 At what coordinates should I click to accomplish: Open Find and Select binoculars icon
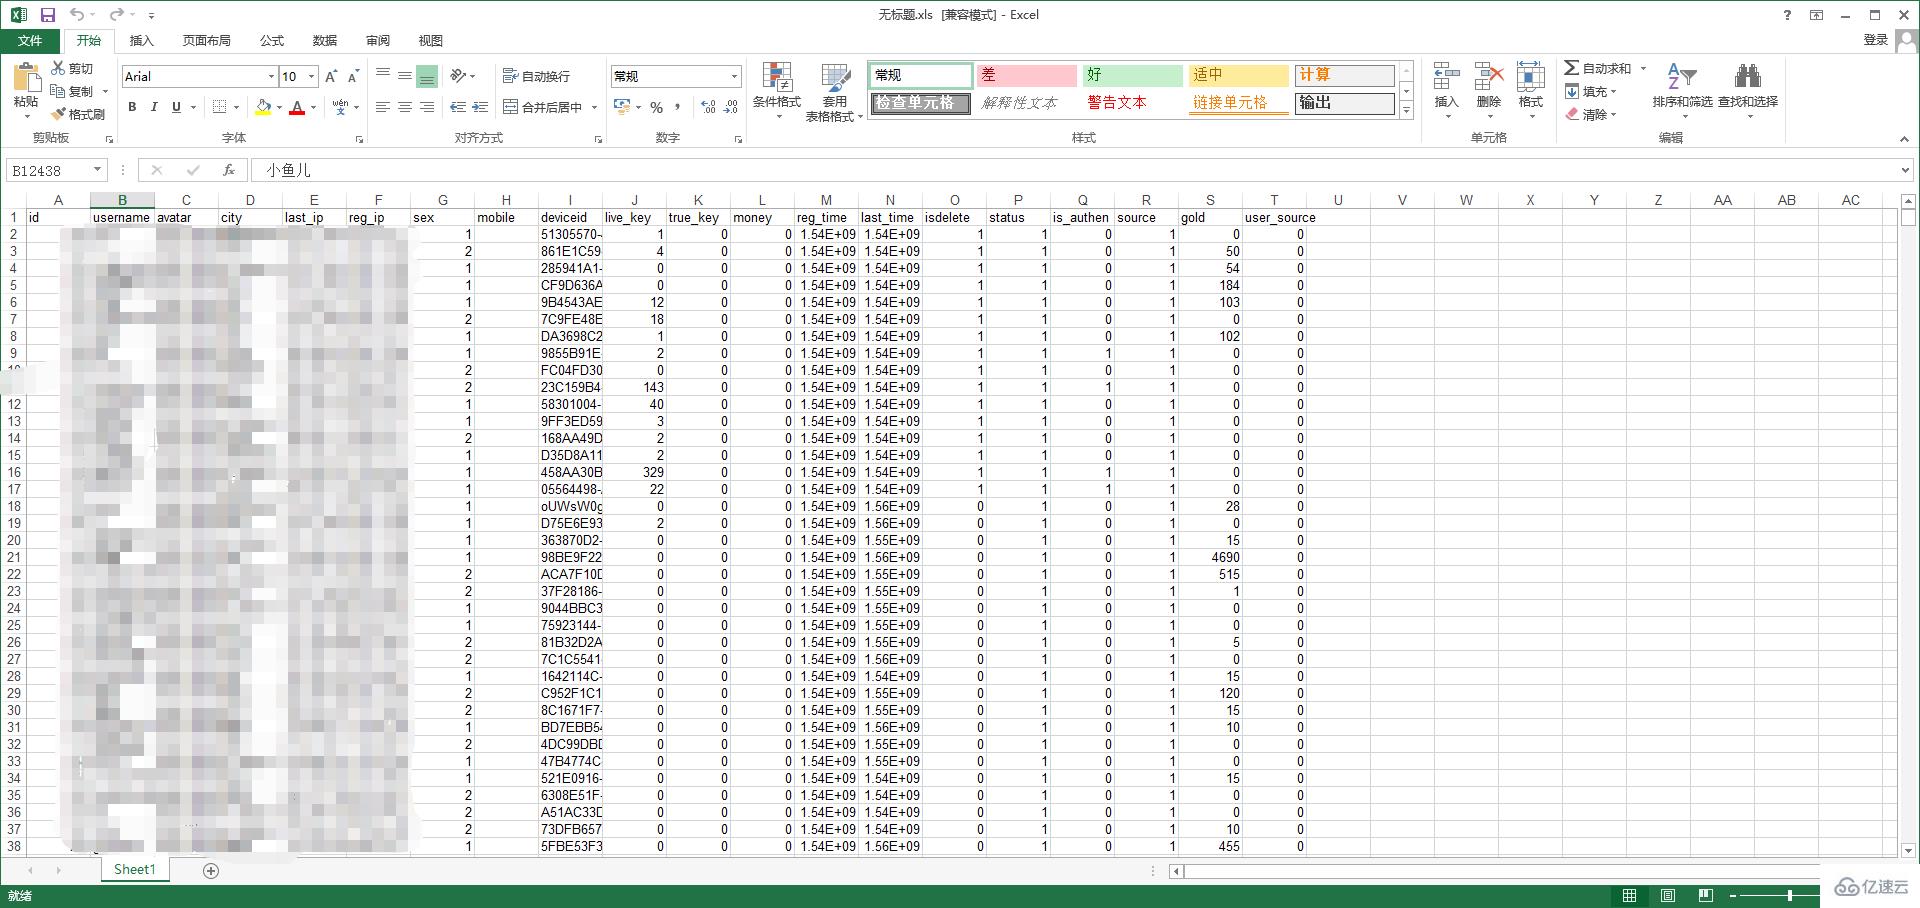pyautogui.click(x=1747, y=77)
